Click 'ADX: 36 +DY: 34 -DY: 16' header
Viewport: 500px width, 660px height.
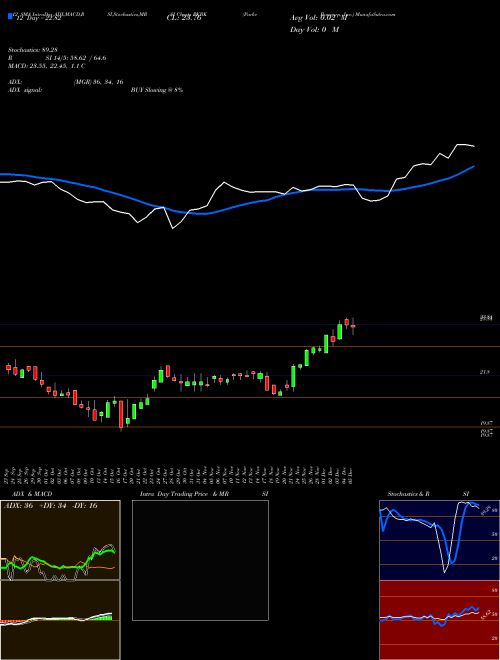[x=51, y=506]
